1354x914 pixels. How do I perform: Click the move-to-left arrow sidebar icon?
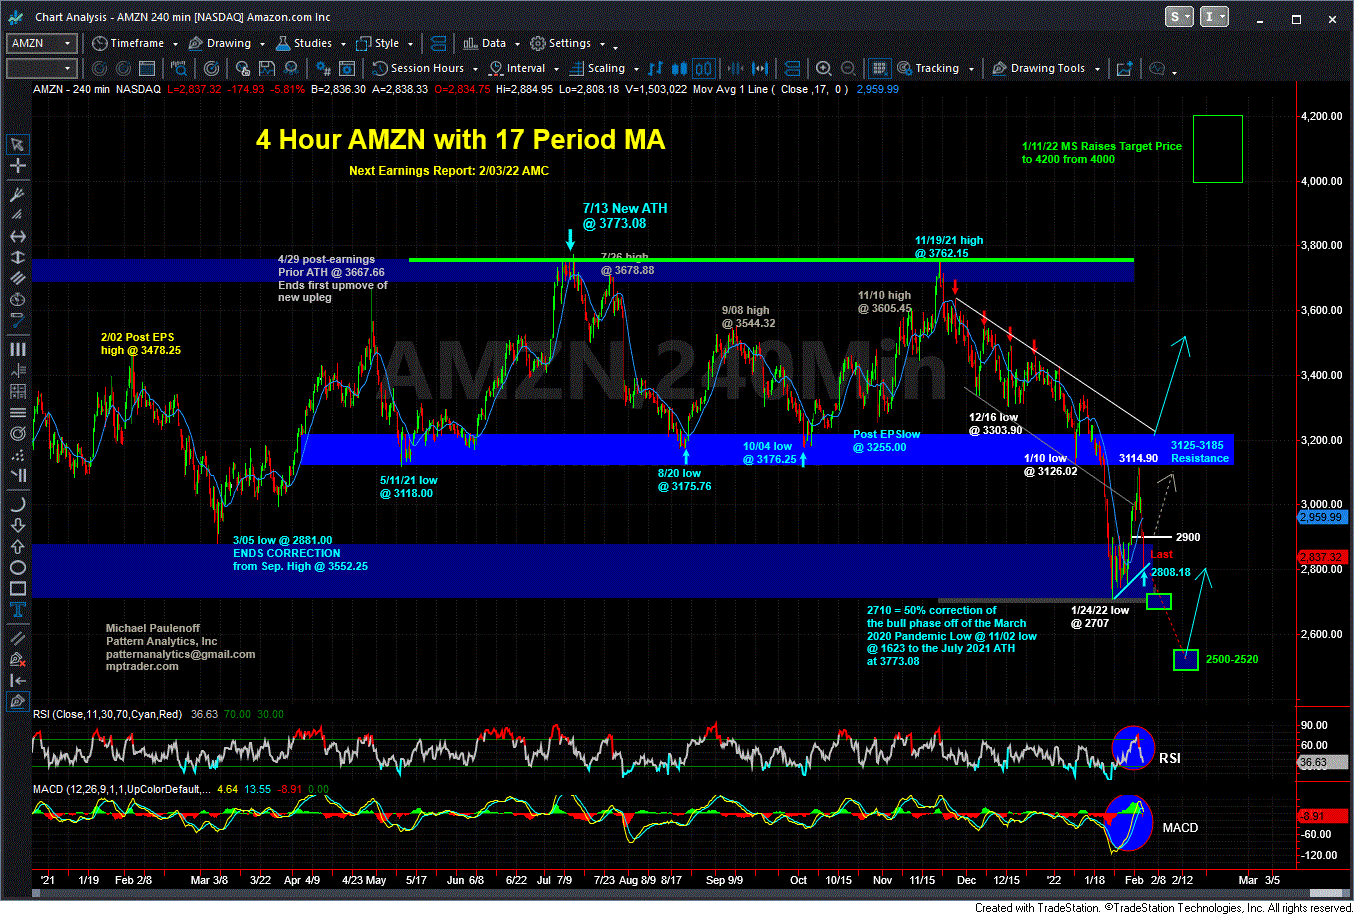click(17, 680)
